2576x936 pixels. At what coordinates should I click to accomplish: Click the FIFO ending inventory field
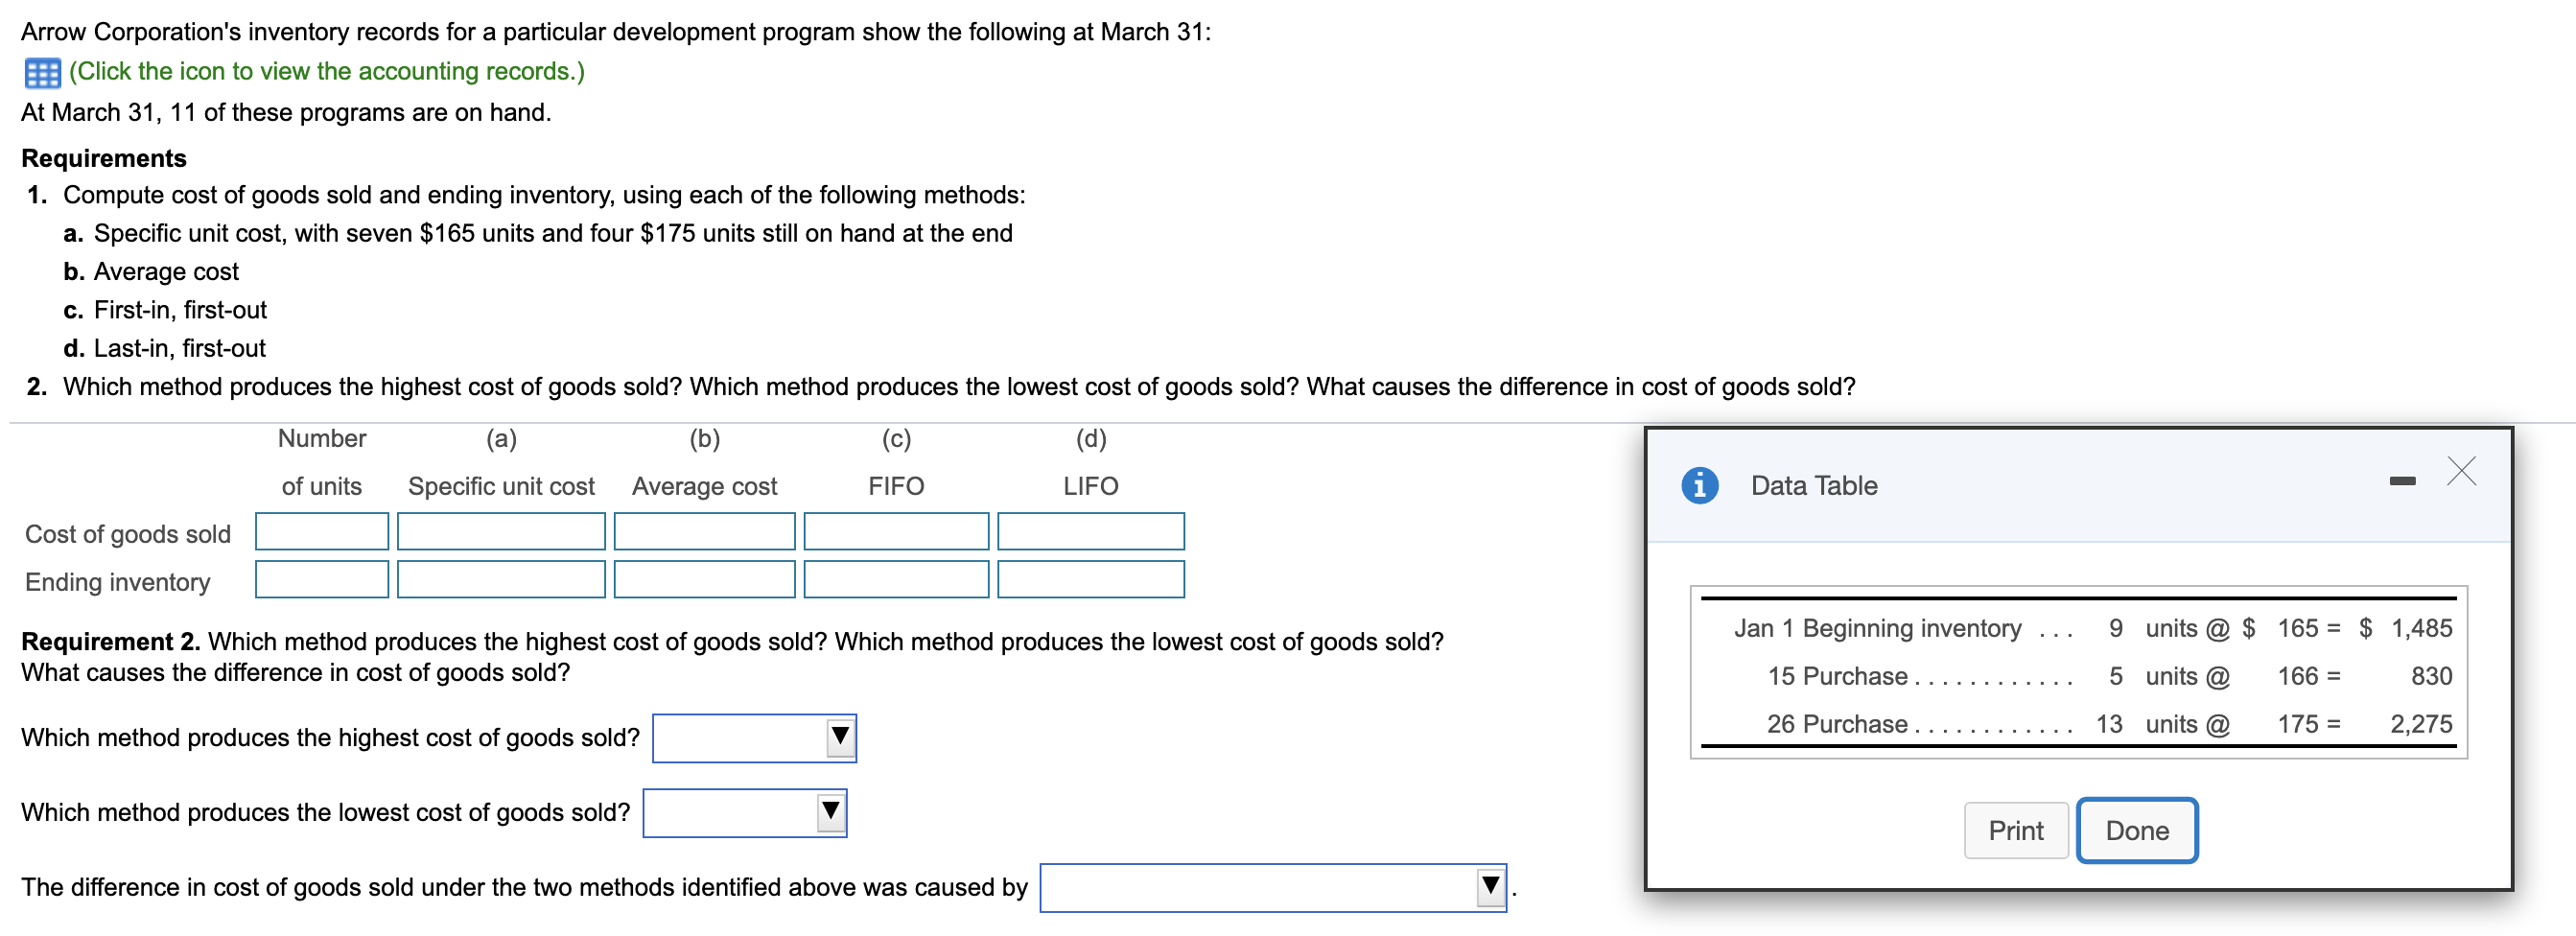896,579
